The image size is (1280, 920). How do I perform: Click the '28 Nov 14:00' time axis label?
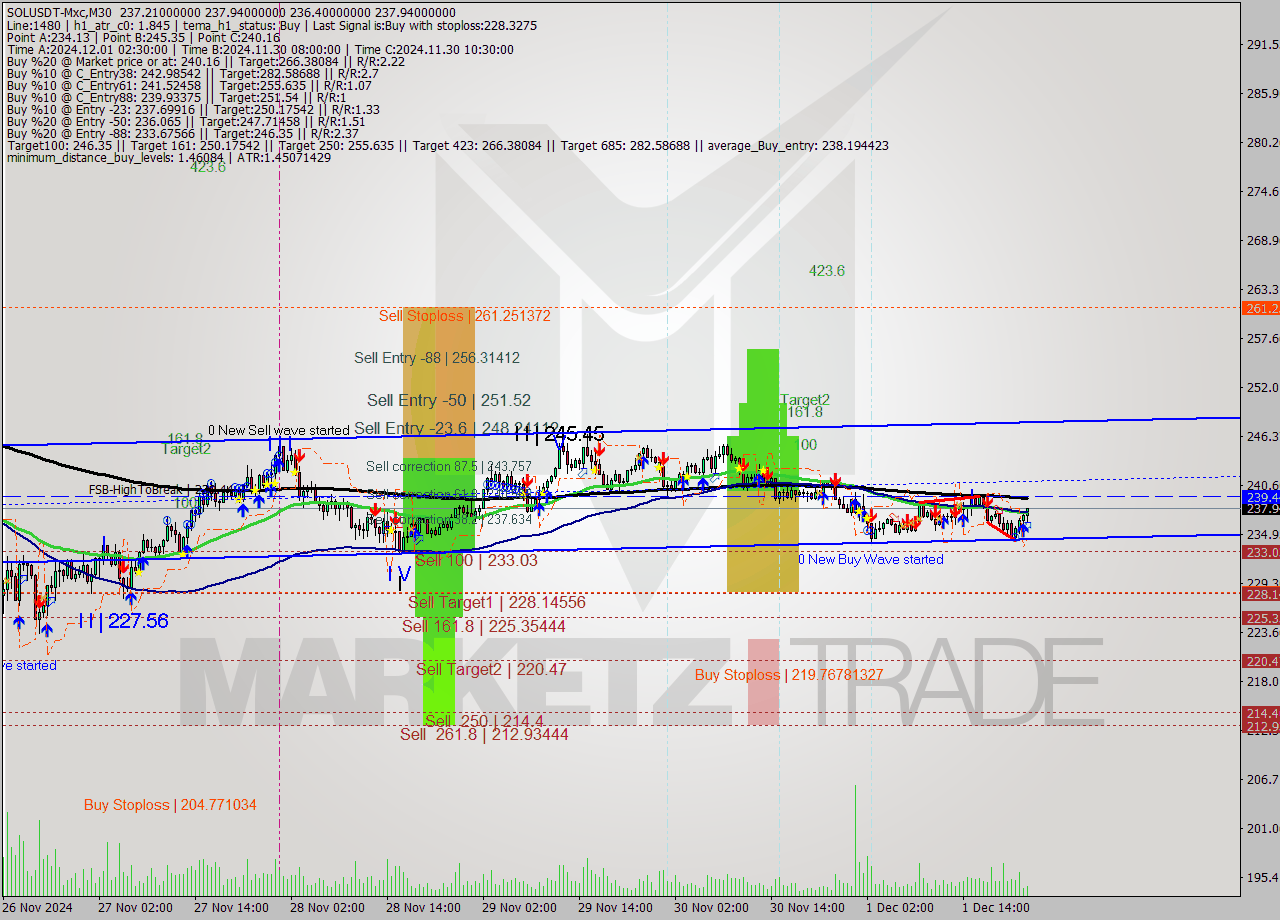[x=424, y=908]
